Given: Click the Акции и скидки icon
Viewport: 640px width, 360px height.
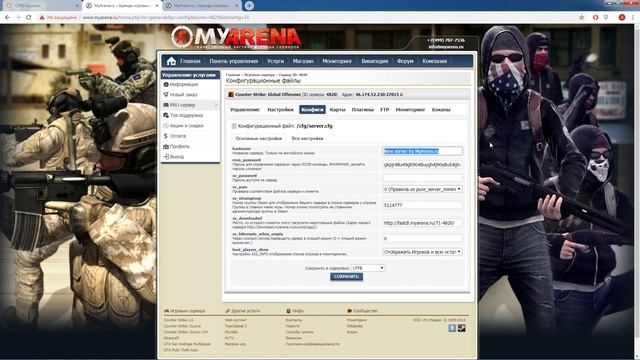Looking at the screenshot, I should [166, 126].
